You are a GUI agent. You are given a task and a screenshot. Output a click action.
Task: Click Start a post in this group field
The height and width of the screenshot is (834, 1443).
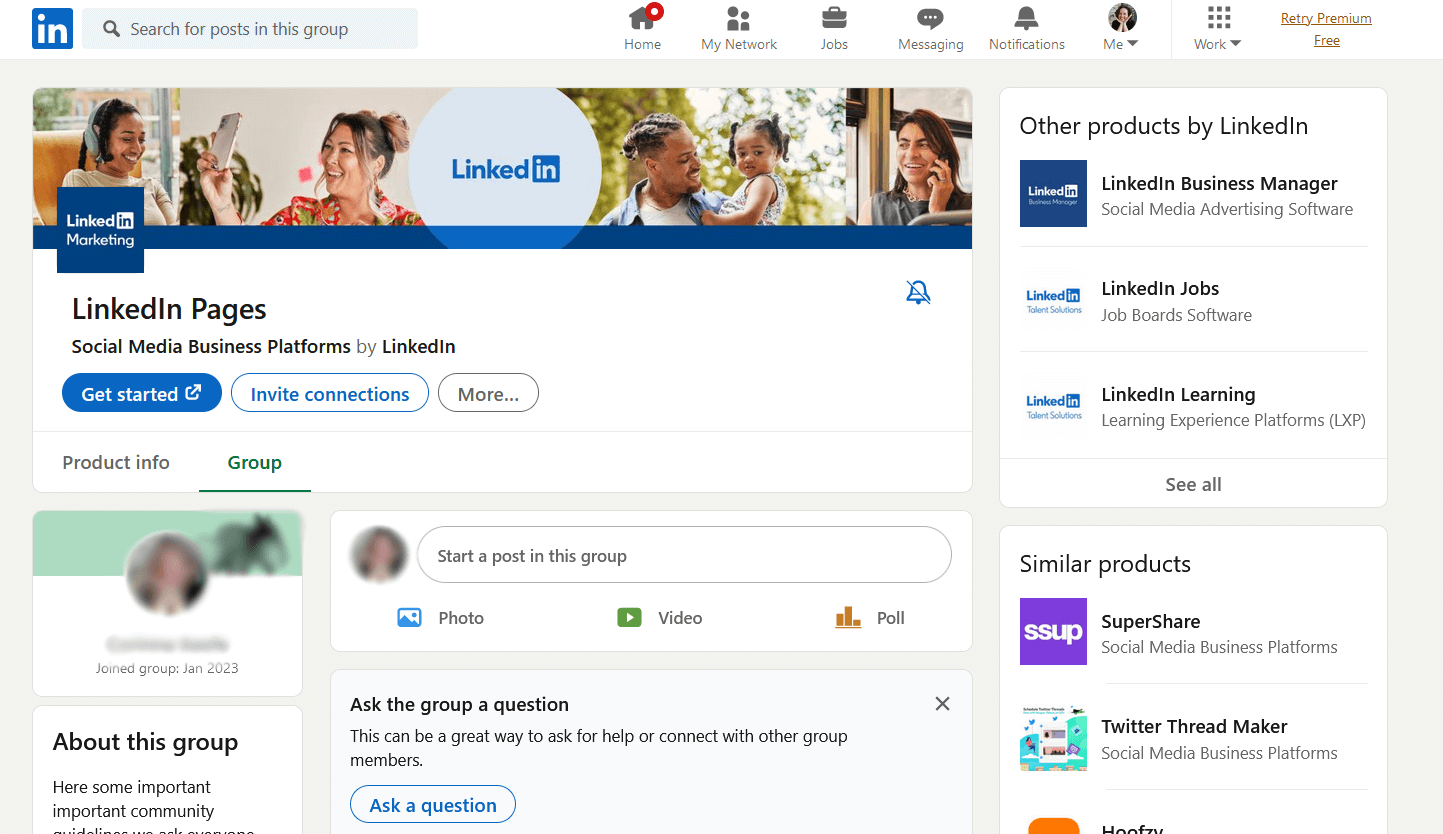click(x=684, y=555)
